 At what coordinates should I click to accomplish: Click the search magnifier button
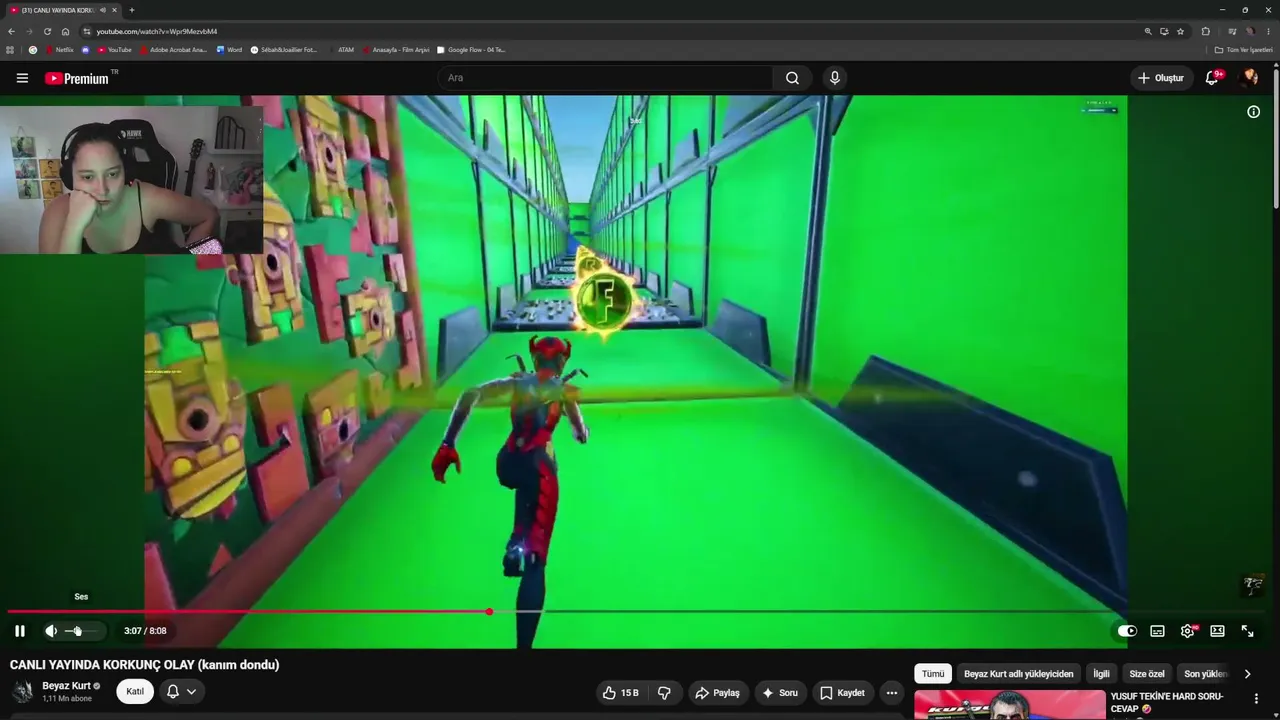tap(792, 78)
